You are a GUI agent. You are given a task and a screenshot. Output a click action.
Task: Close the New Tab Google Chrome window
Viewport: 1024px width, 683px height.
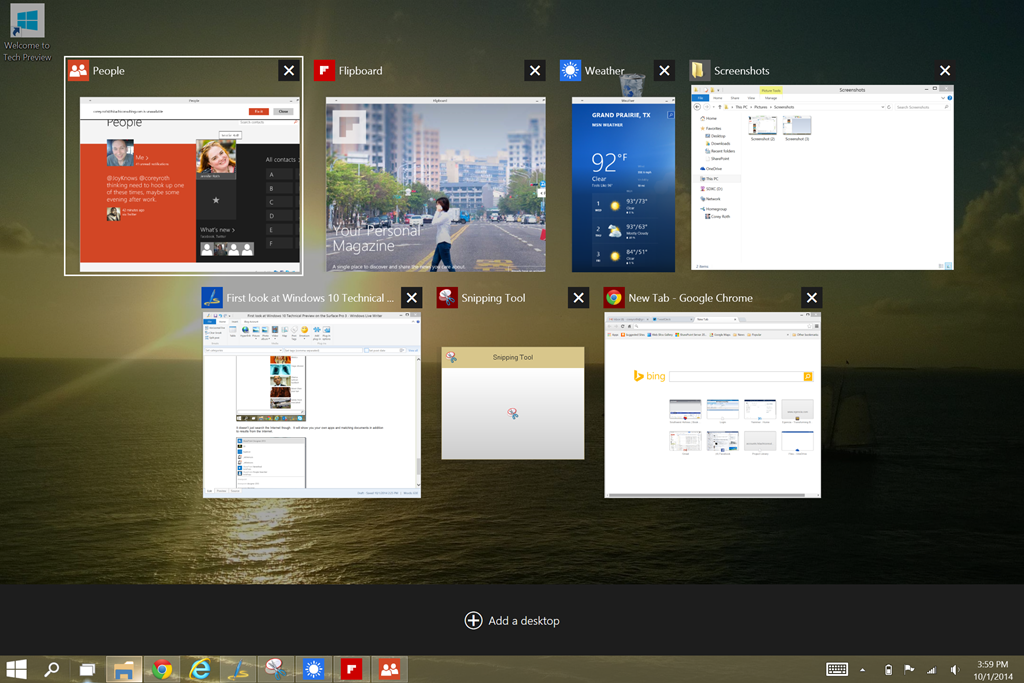coord(811,298)
